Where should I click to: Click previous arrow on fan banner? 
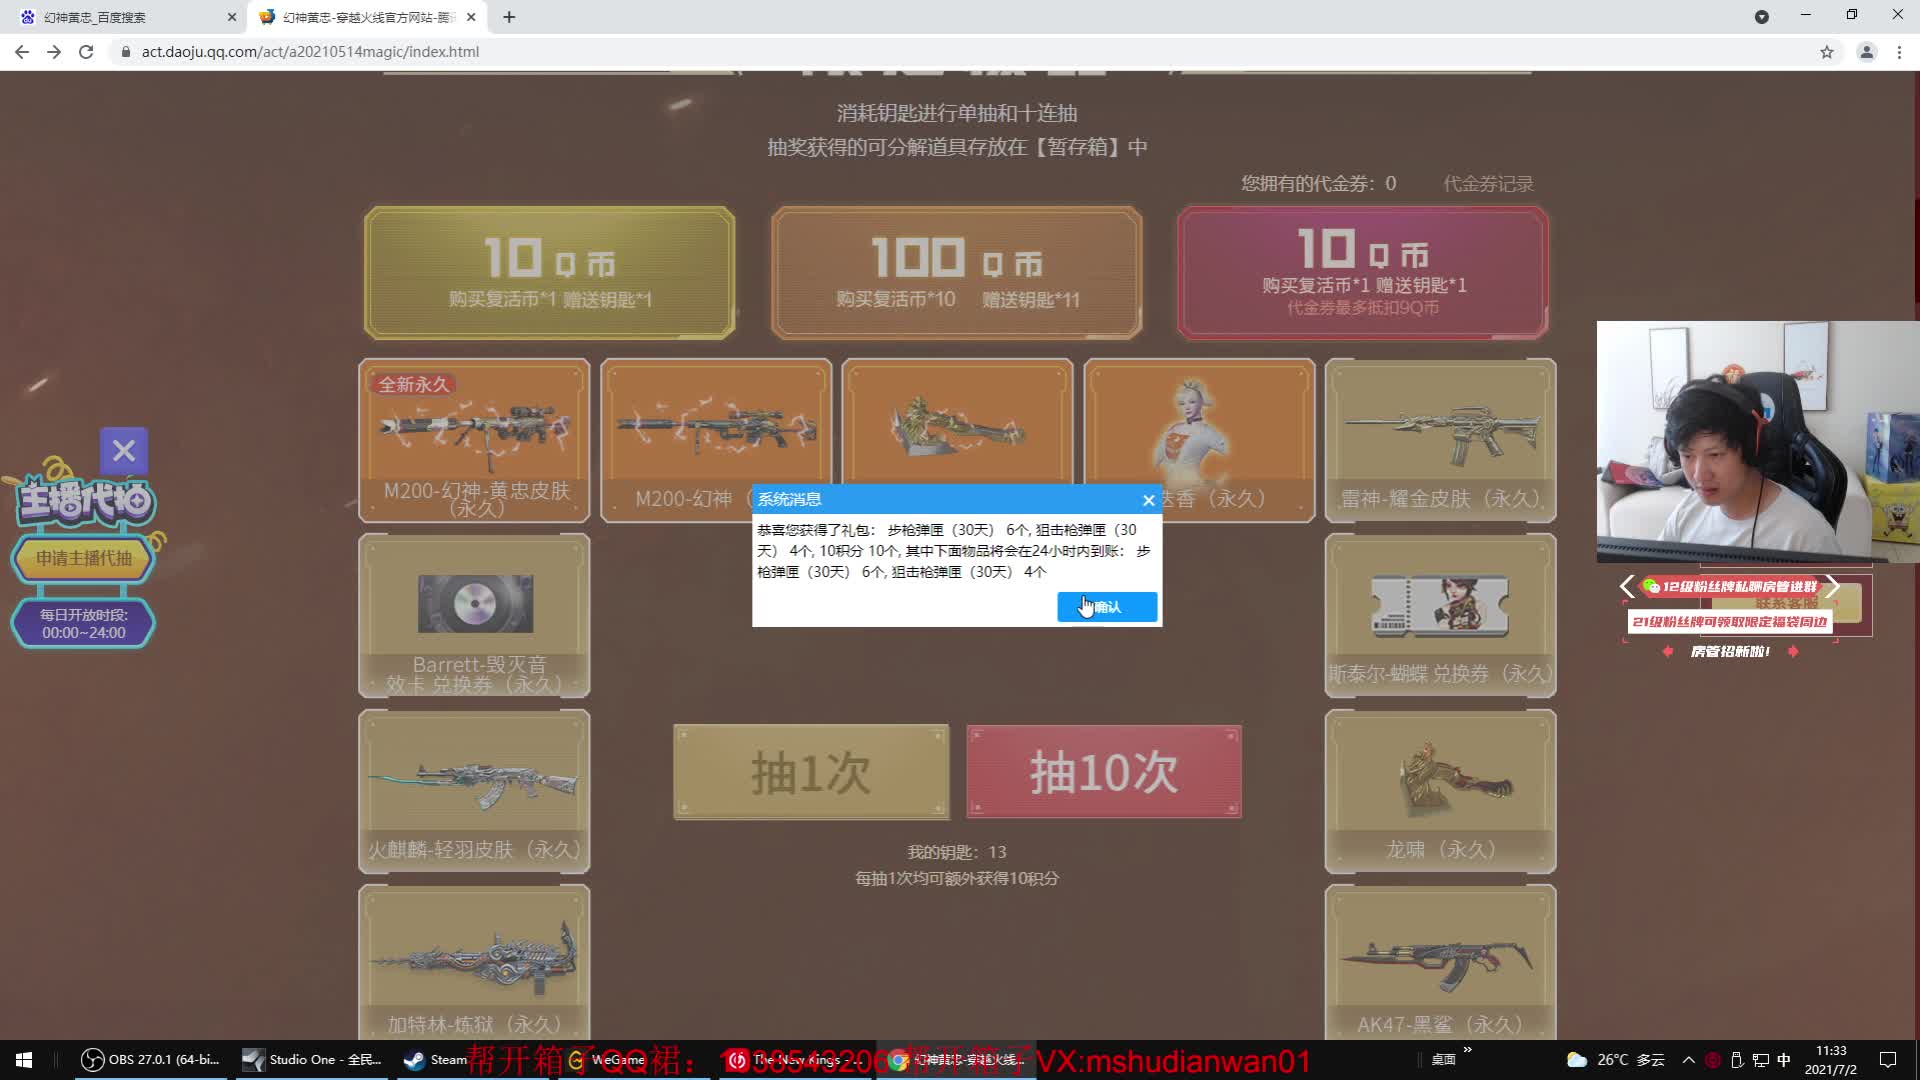point(1627,587)
